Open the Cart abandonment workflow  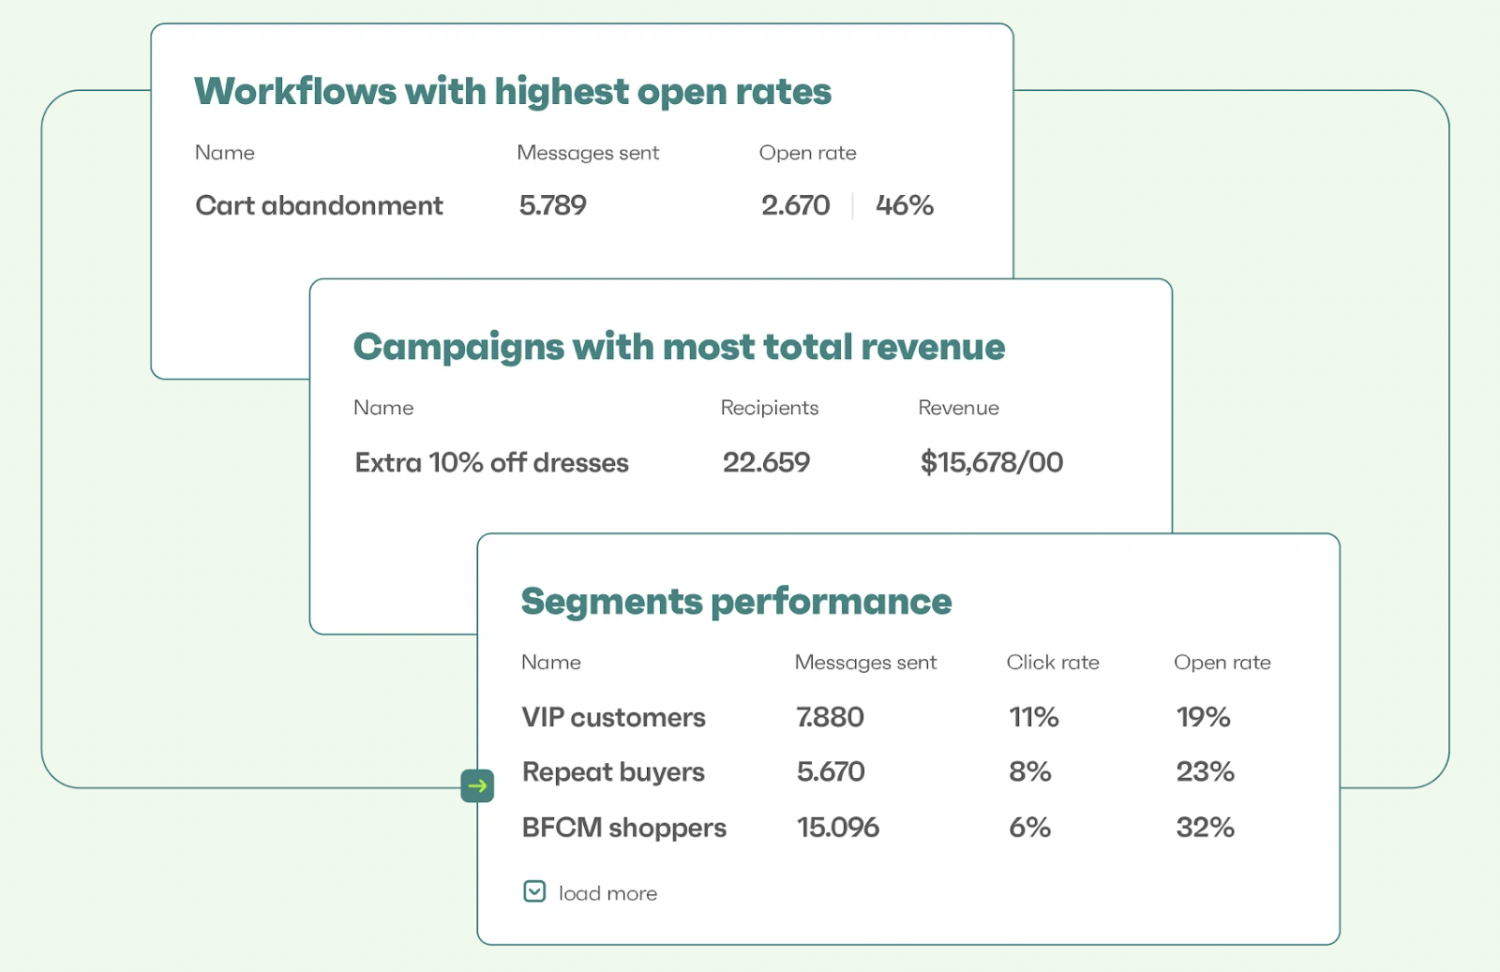pos(319,206)
